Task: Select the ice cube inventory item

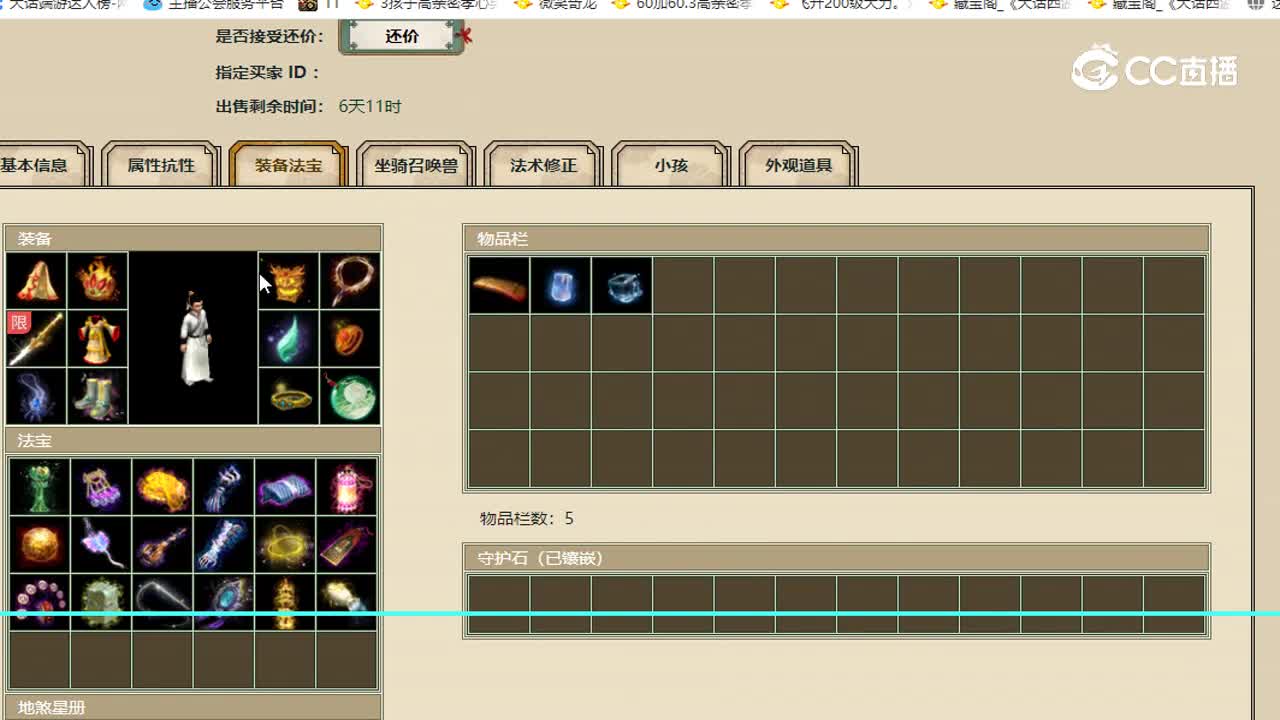Action: [x=621, y=286]
